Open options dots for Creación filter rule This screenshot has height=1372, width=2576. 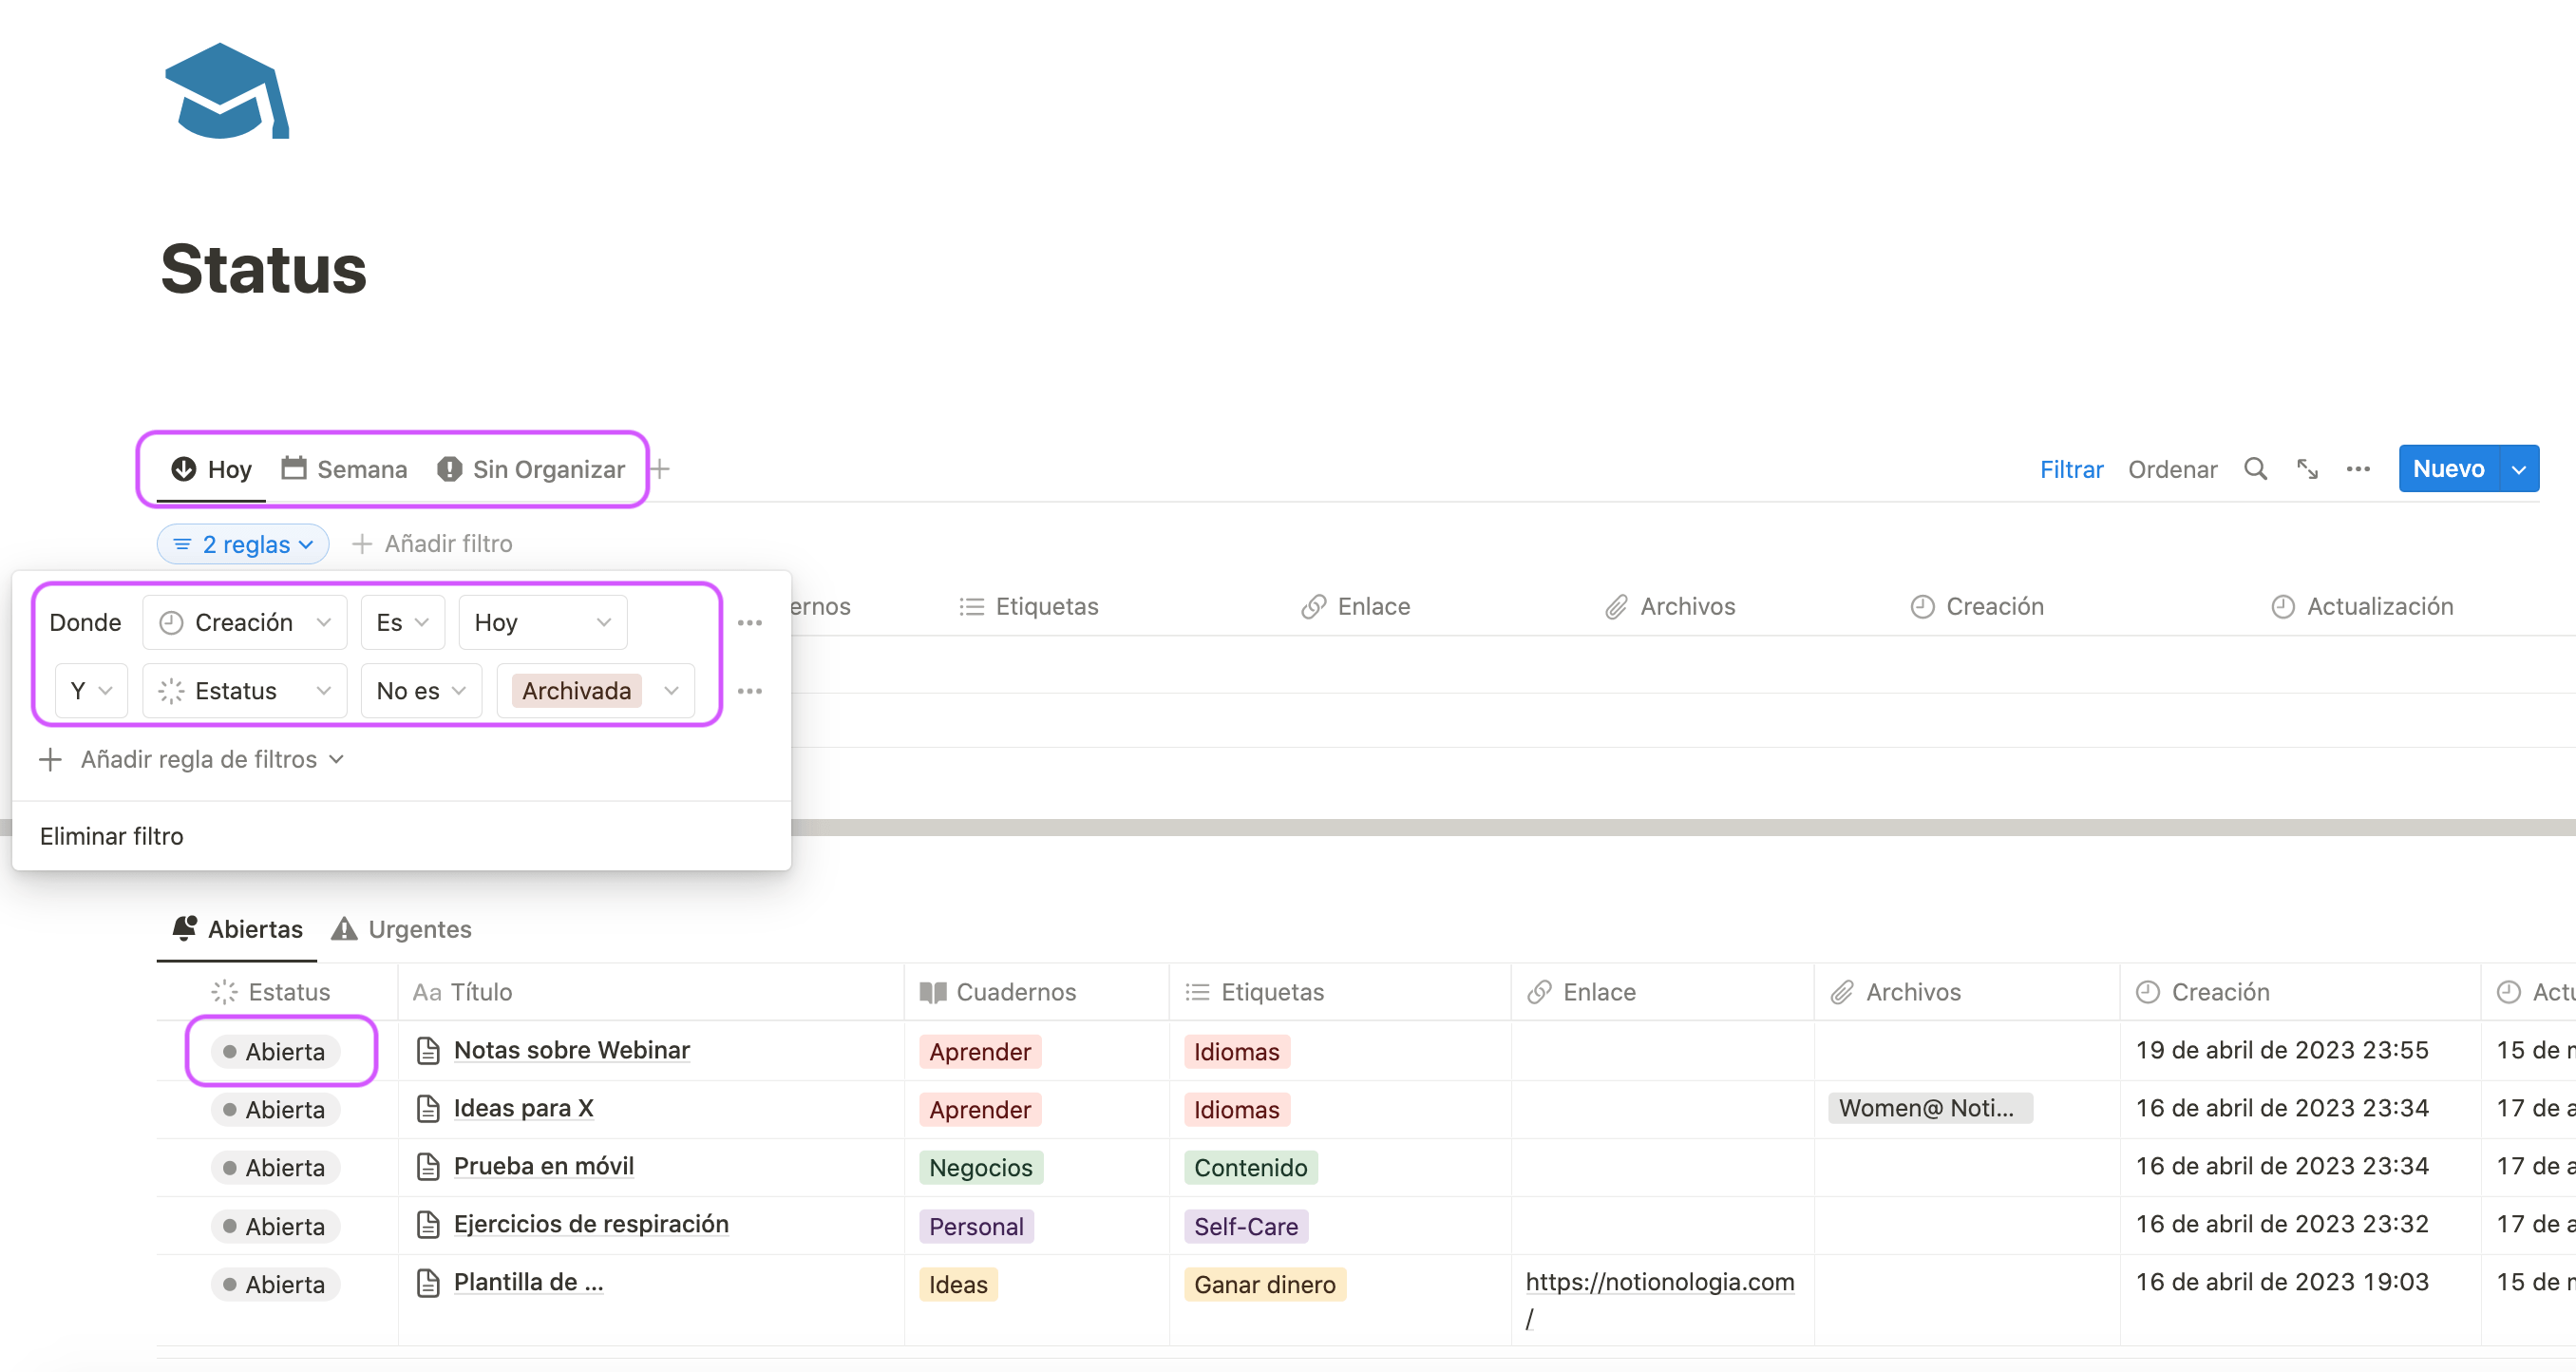coord(749,623)
